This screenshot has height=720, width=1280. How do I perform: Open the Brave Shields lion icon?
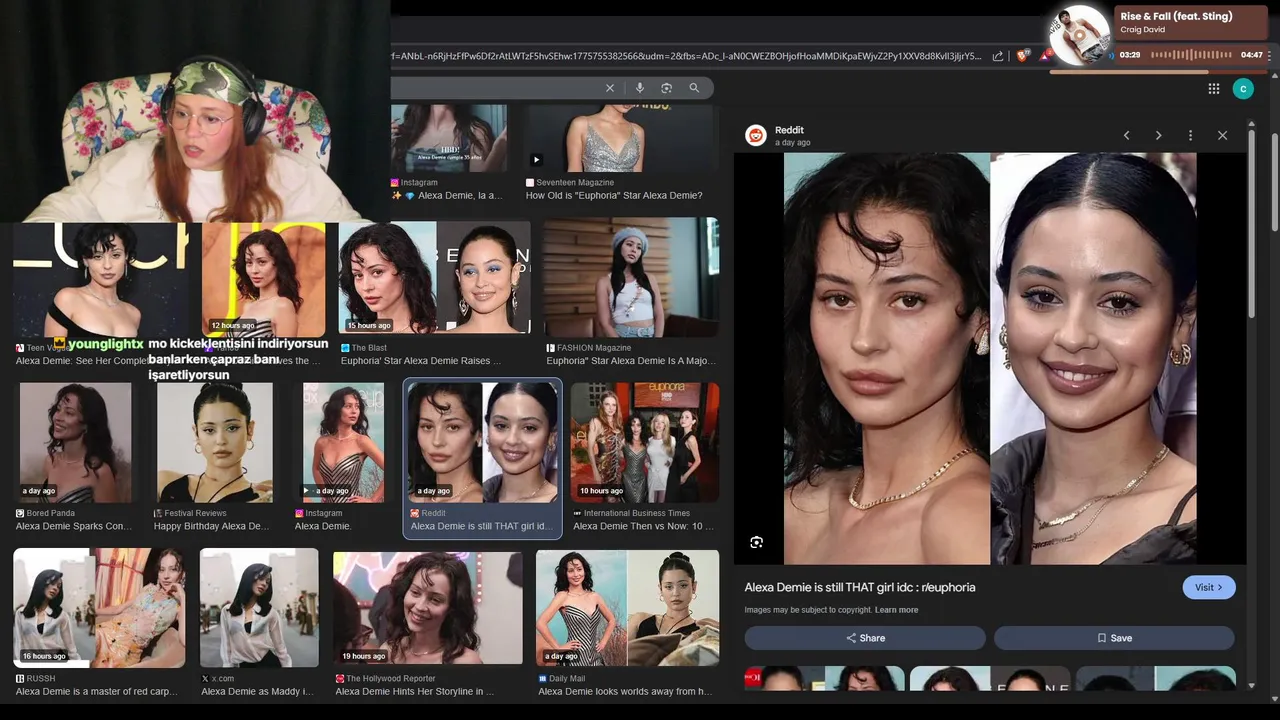click(1021, 56)
